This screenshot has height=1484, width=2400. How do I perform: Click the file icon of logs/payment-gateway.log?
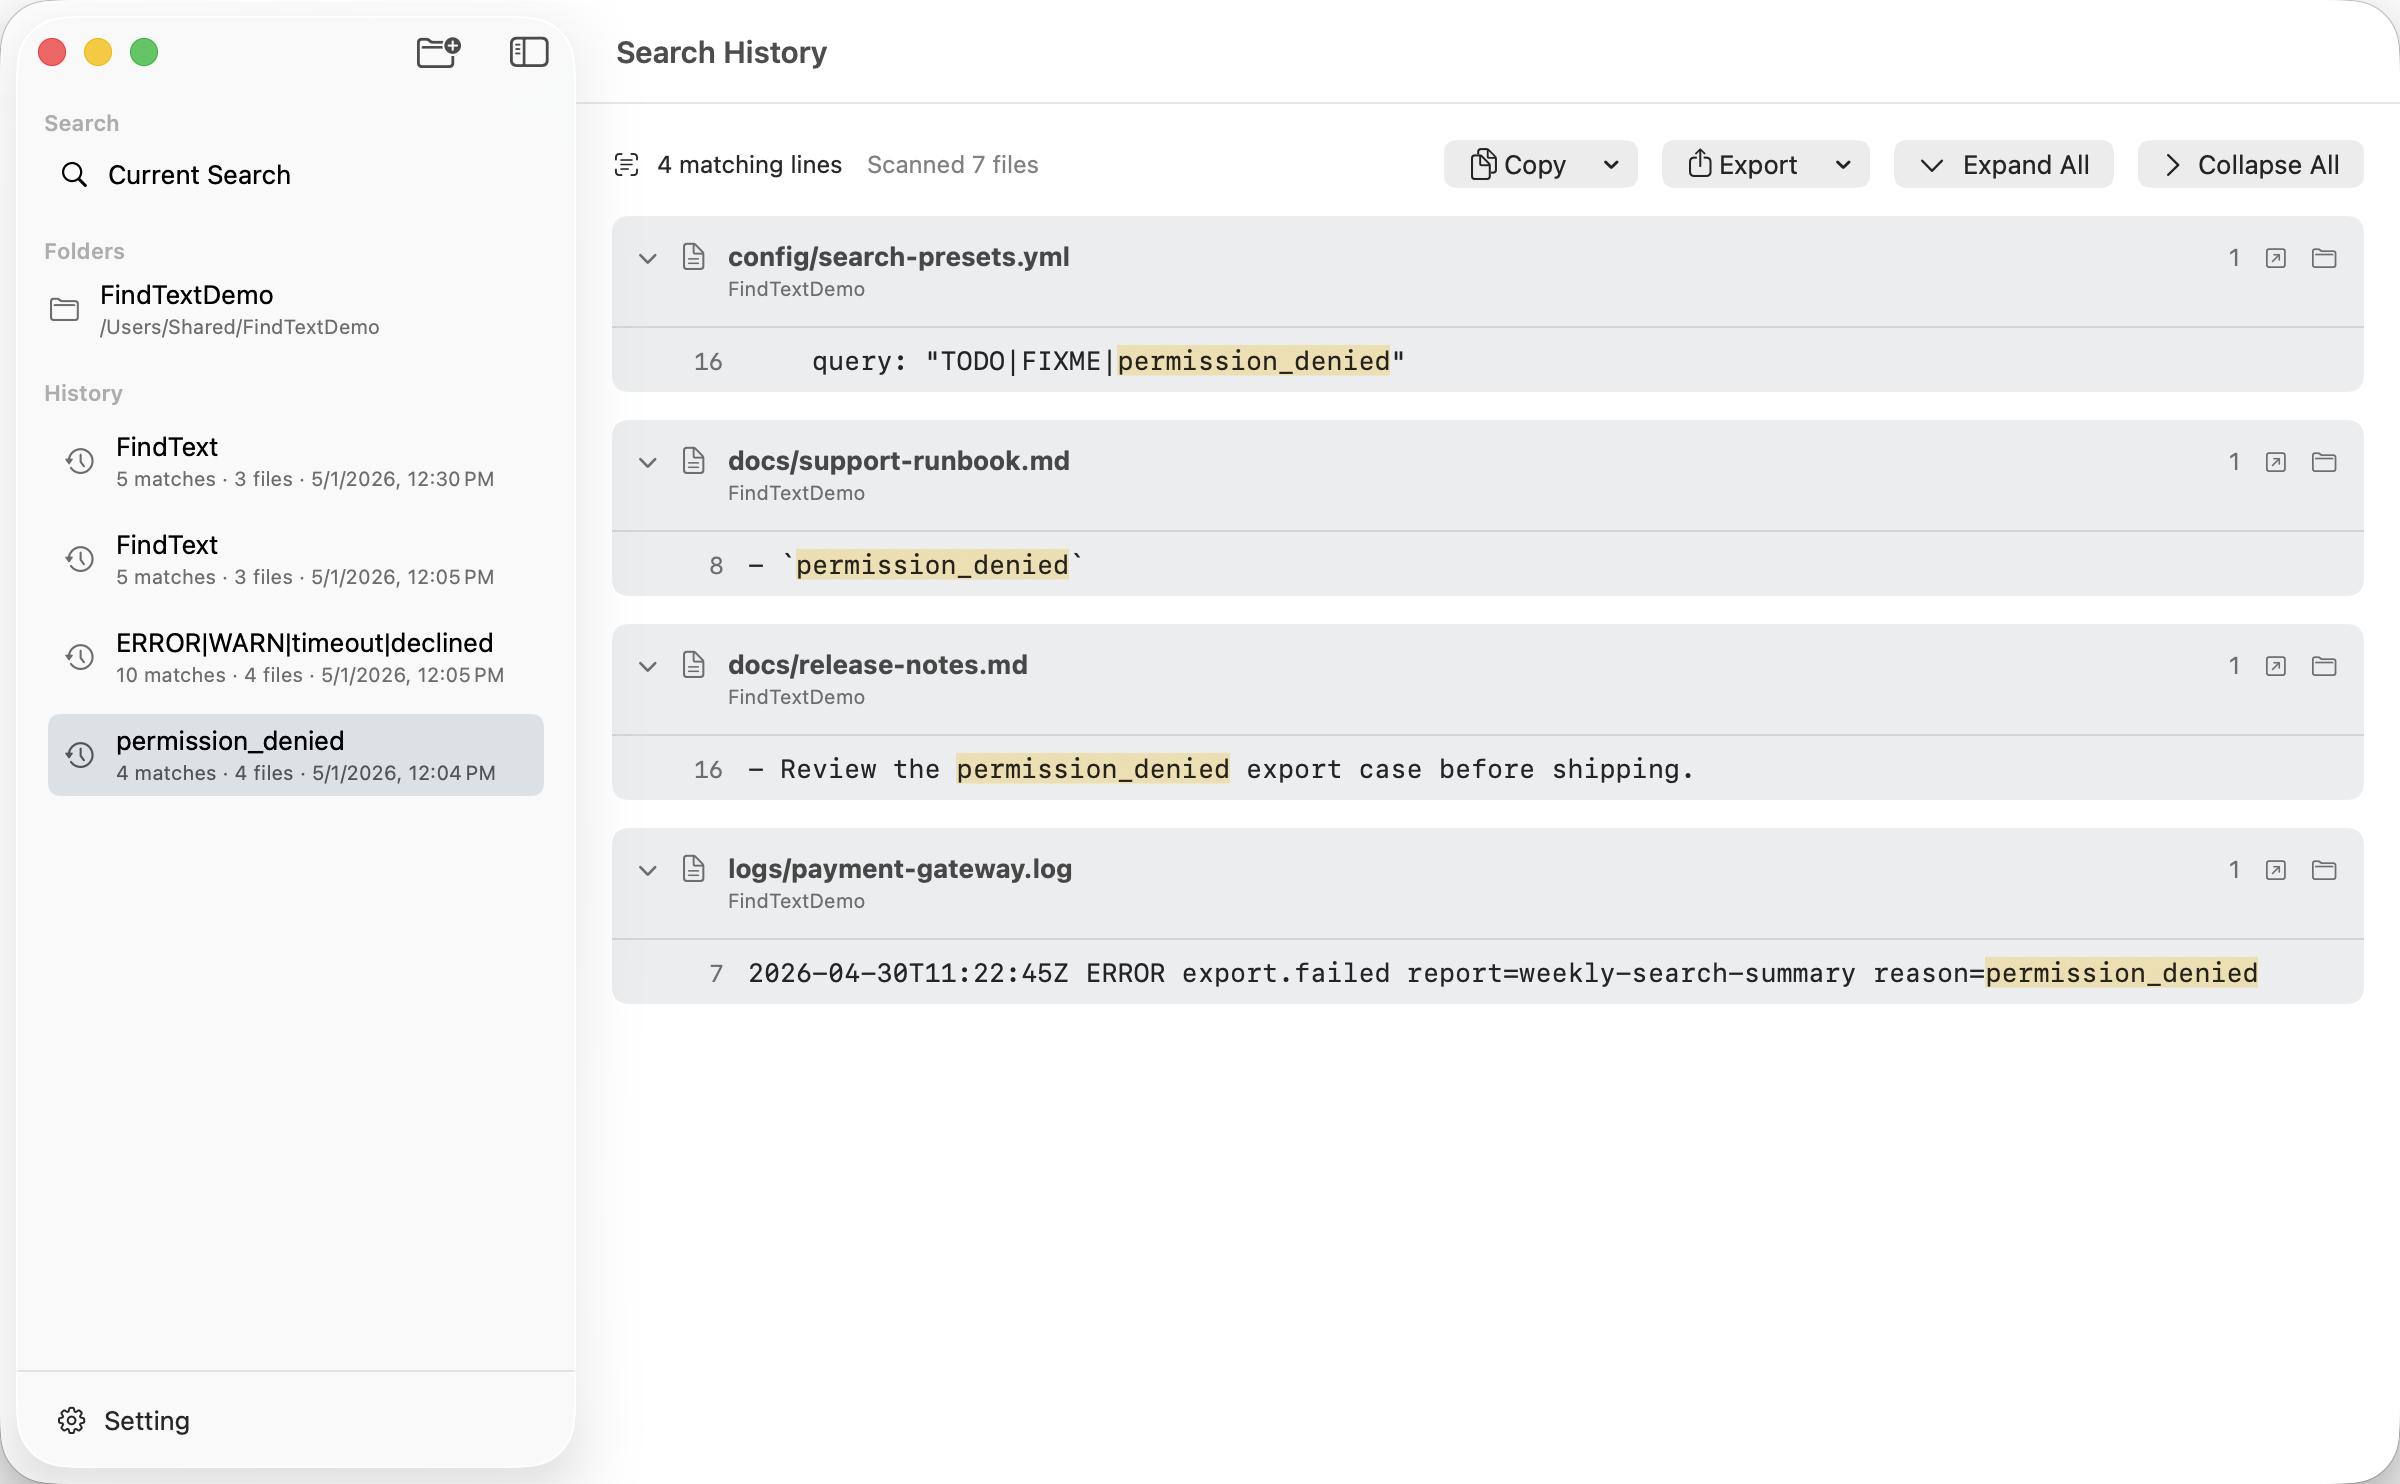pos(694,869)
